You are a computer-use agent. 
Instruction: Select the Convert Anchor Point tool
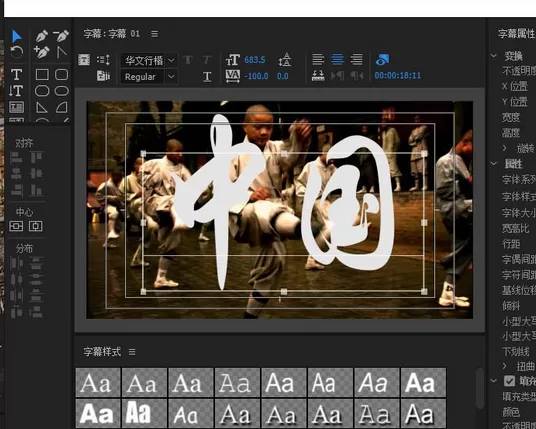tap(62, 52)
